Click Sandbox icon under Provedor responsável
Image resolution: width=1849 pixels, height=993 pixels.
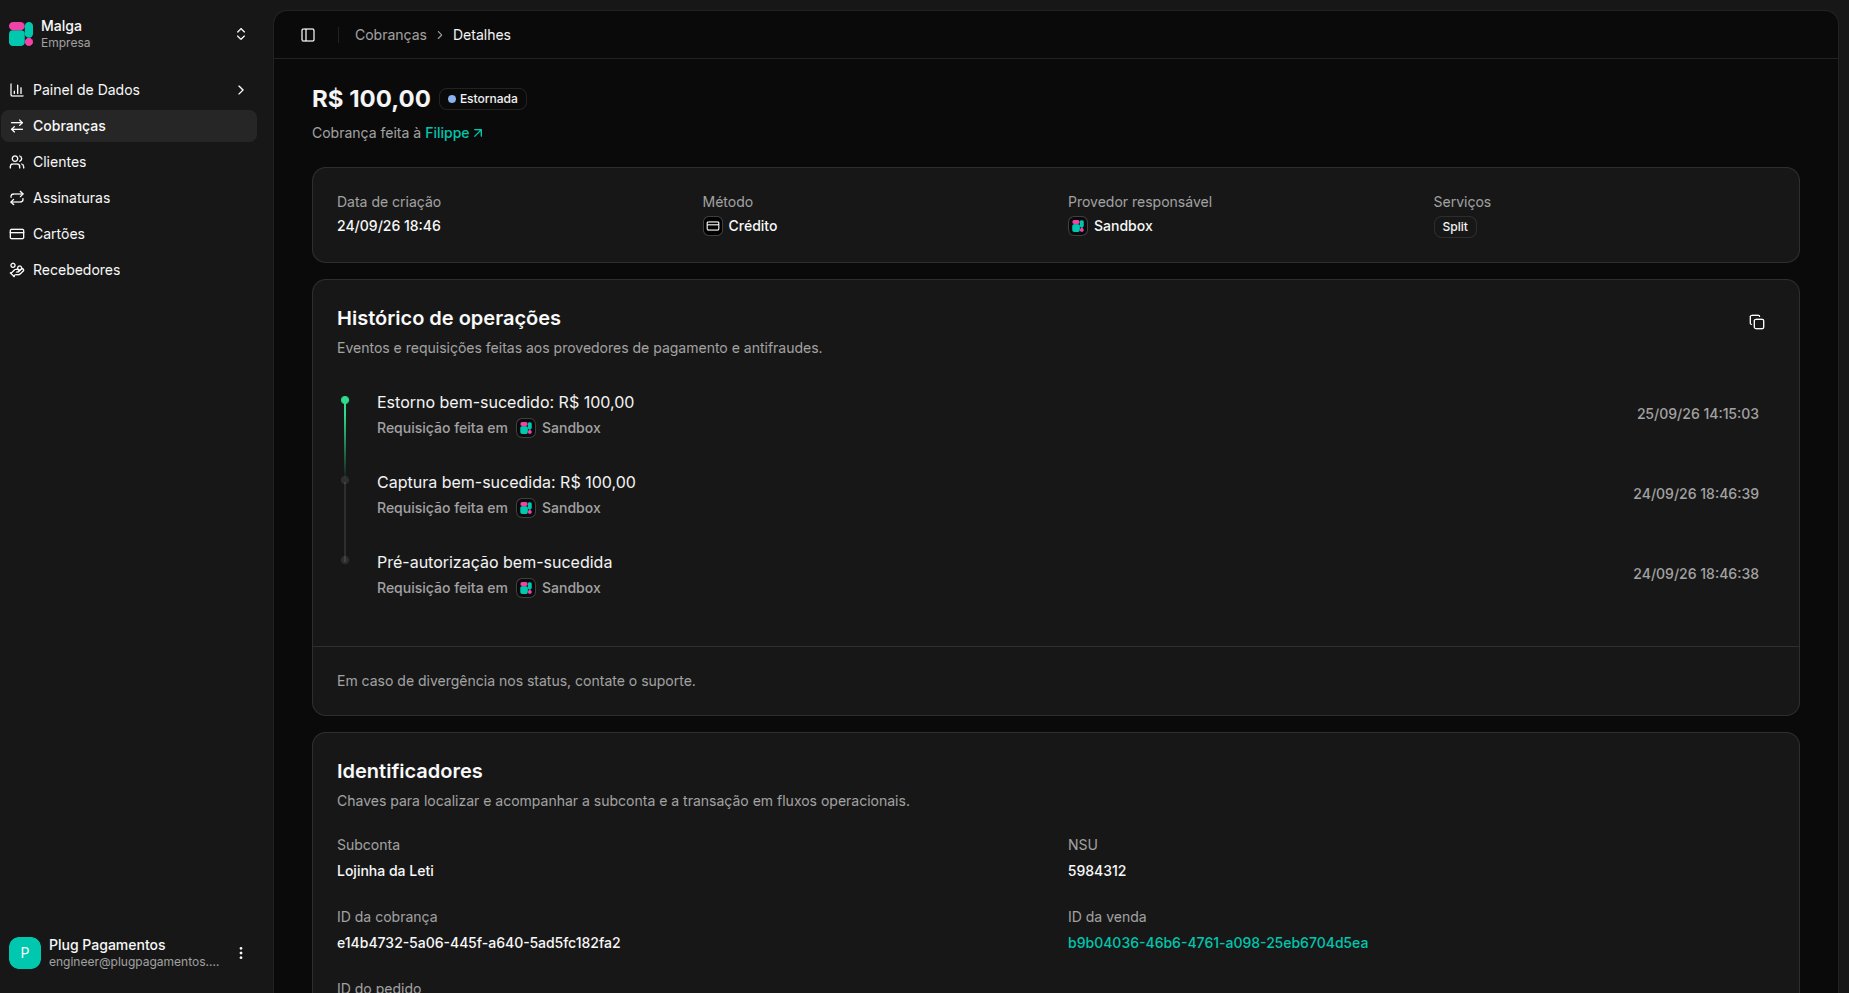pos(1078,226)
